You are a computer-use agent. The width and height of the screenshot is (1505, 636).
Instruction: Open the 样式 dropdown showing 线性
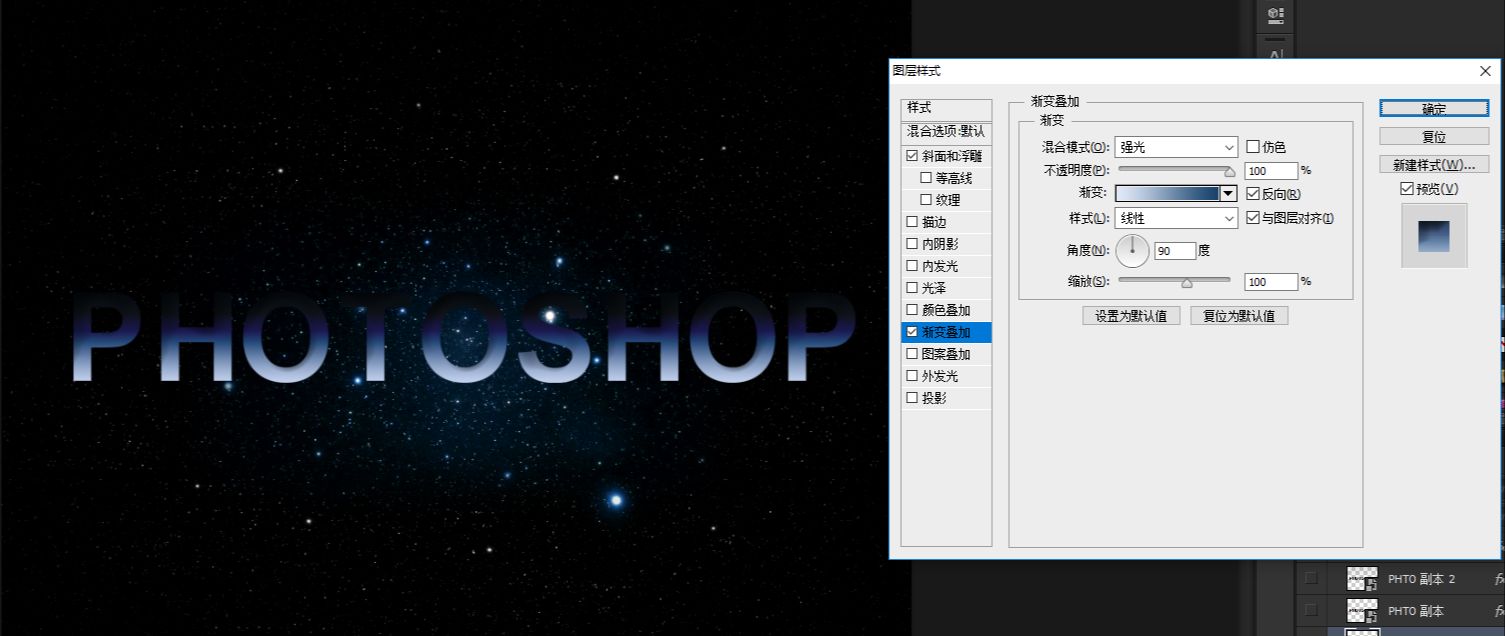1176,218
